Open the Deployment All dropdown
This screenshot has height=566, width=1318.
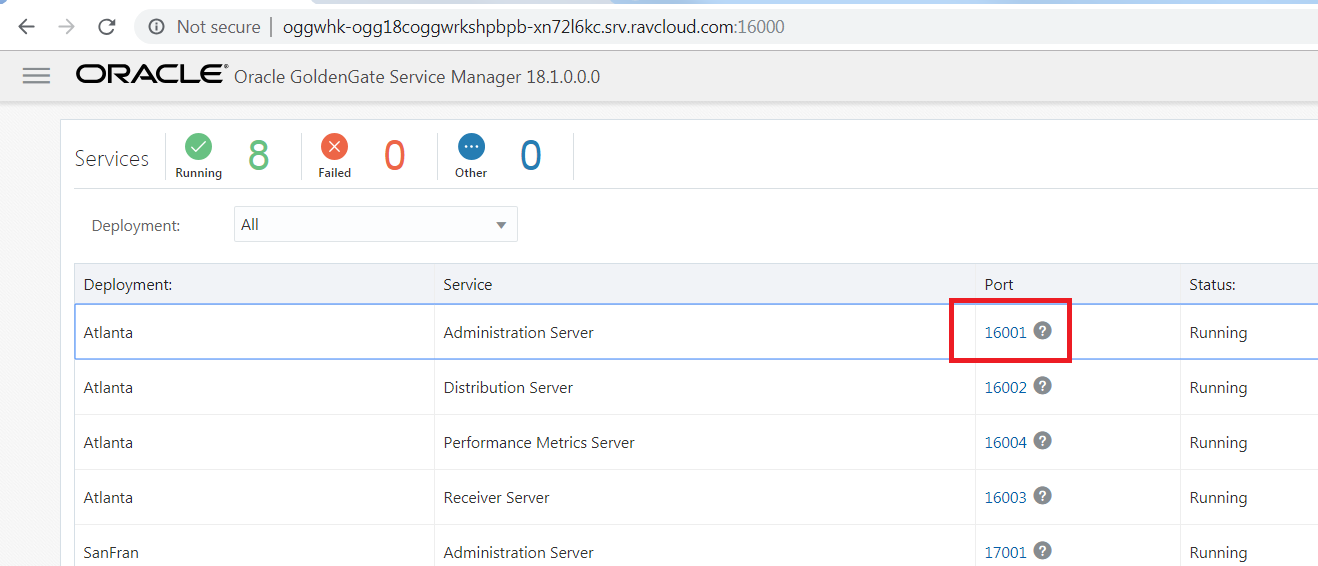coord(375,224)
